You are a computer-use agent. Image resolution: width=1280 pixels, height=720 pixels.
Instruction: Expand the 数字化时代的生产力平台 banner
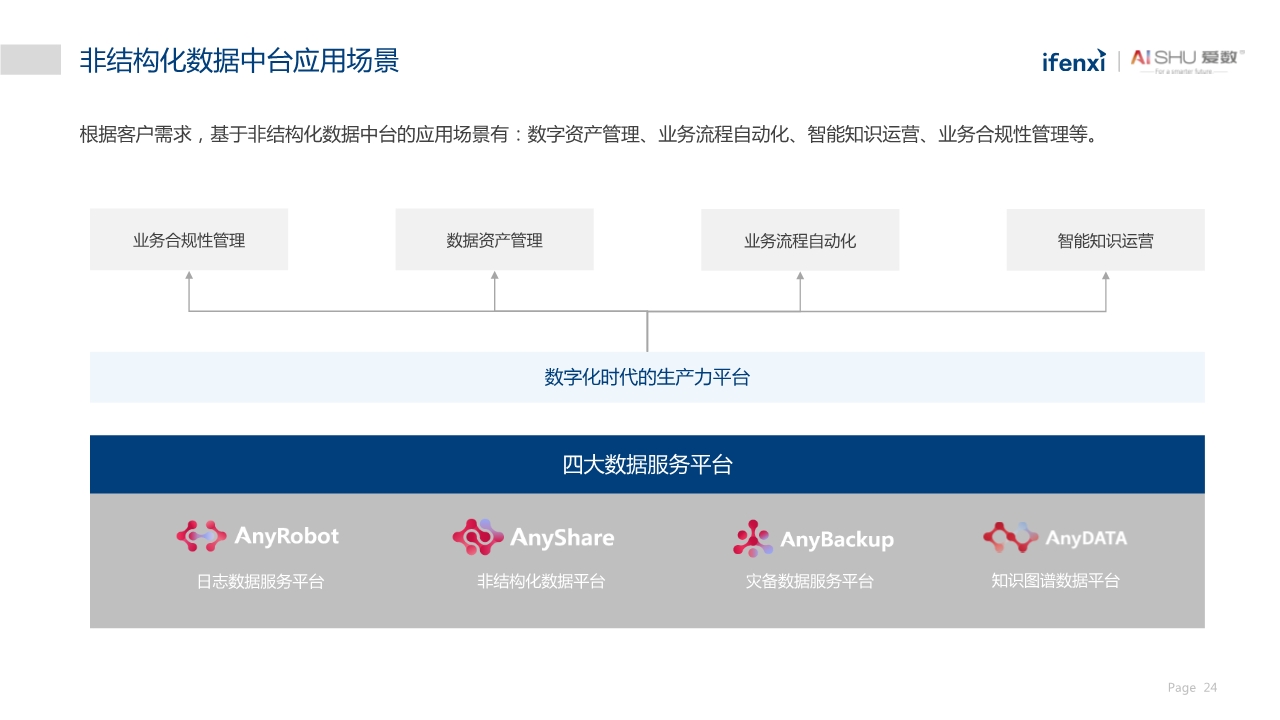click(647, 377)
